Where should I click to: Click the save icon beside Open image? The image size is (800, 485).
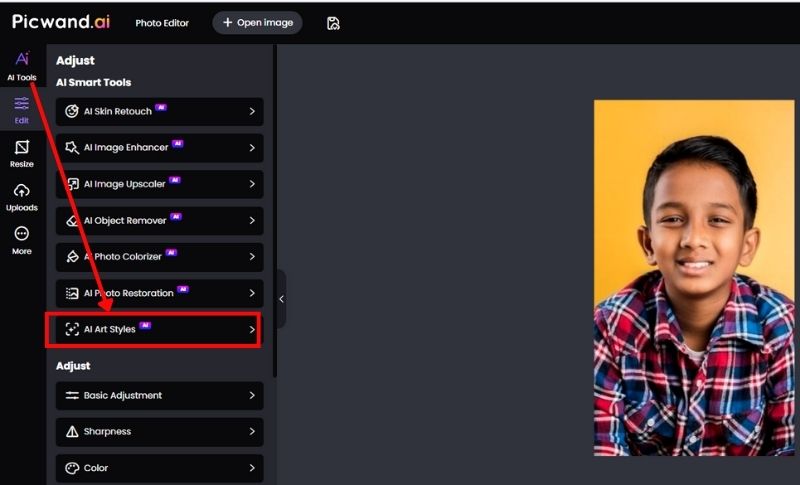tap(333, 23)
